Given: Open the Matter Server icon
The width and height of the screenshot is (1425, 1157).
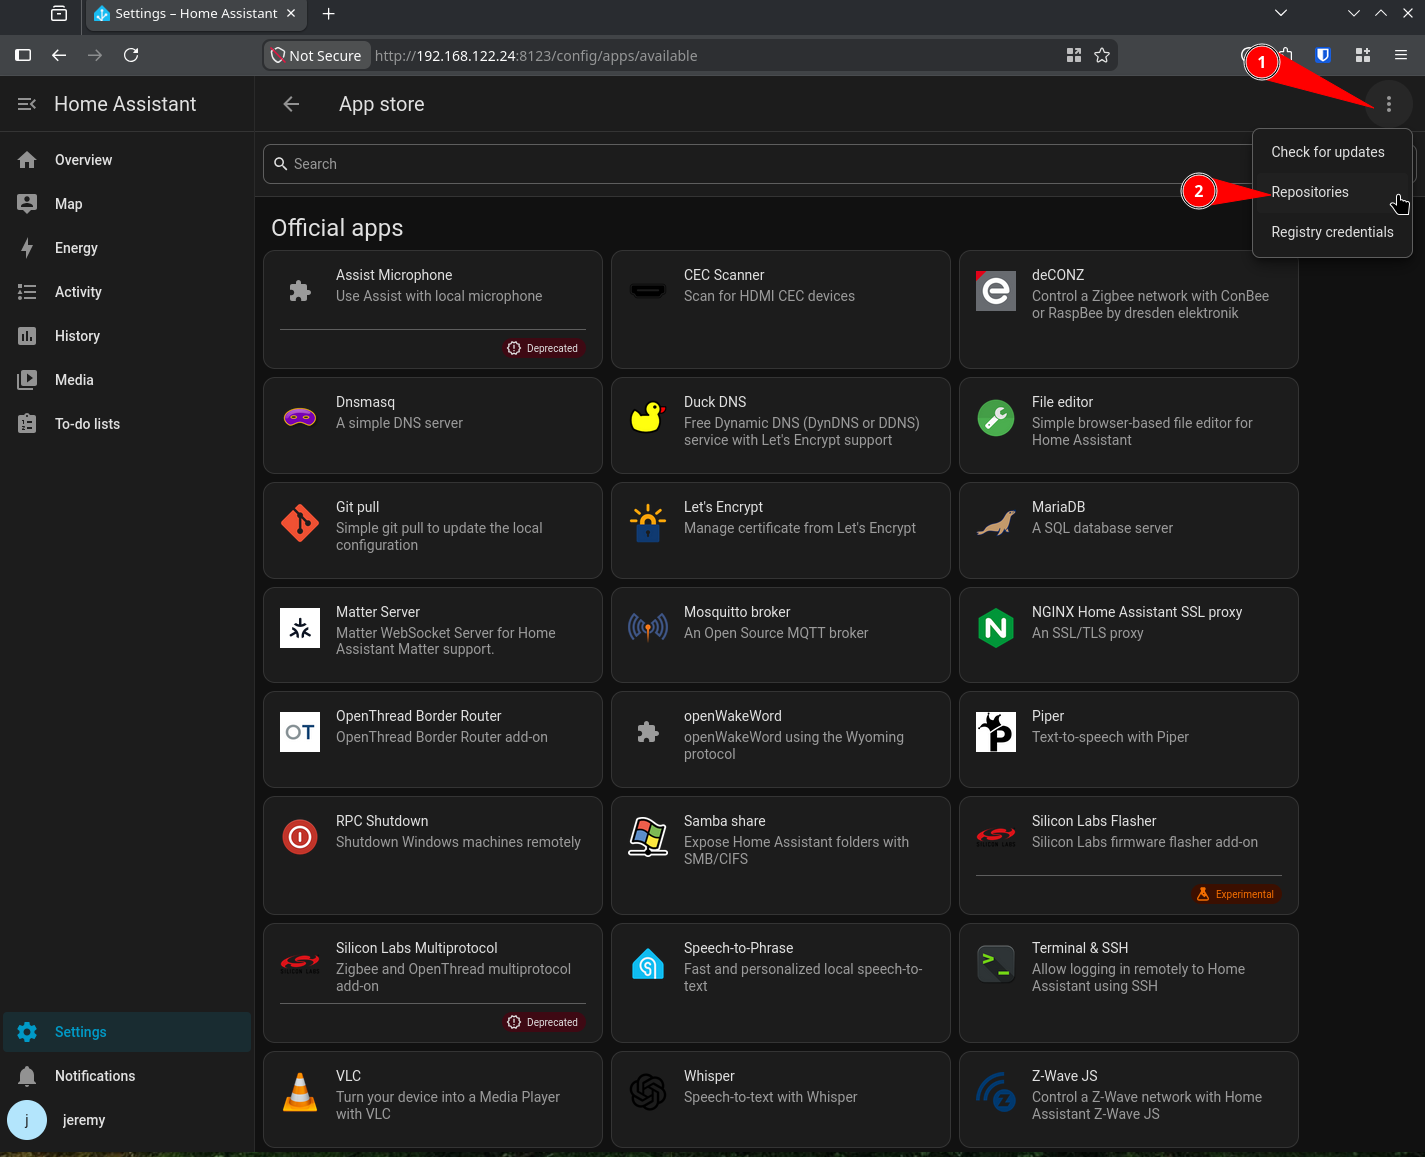Looking at the screenshot, I should click(x=300, y=628).
